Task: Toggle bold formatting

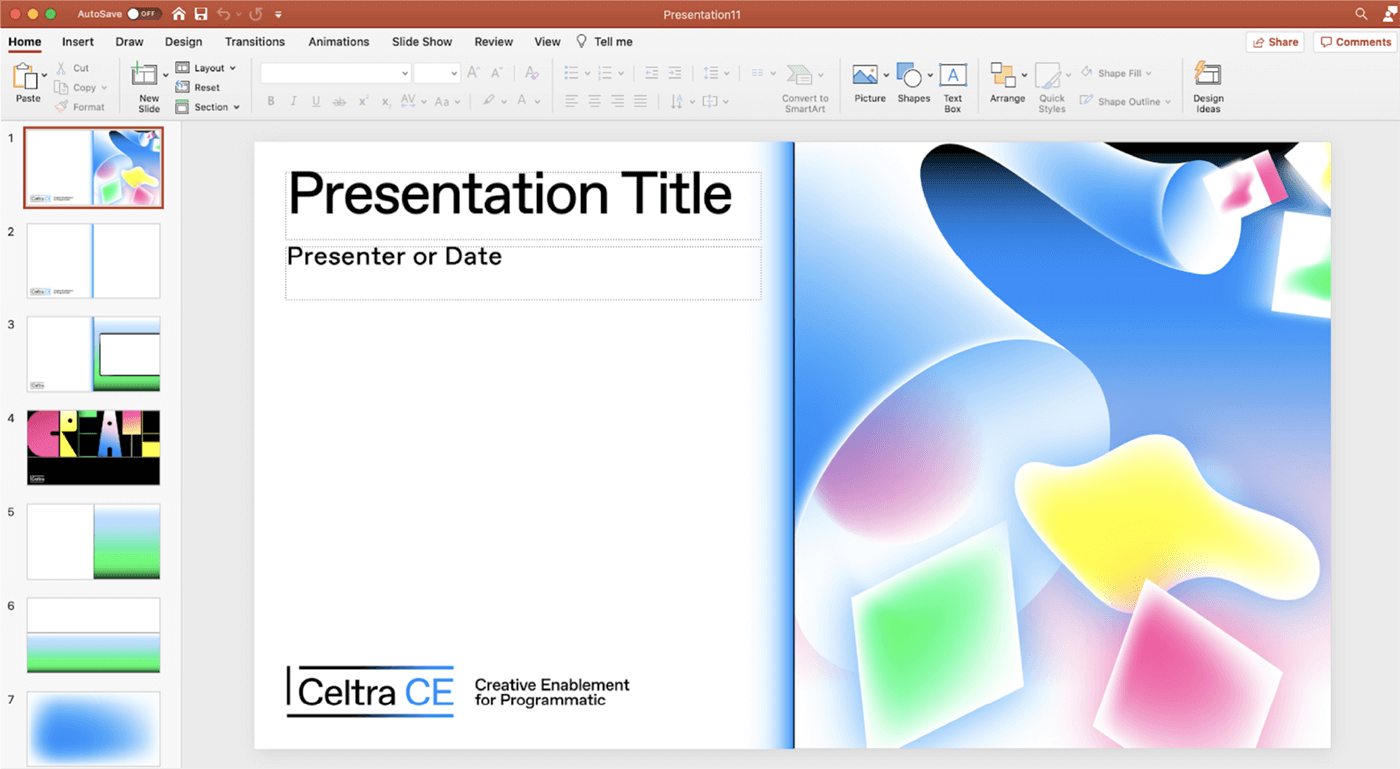Action: (271, 101)
